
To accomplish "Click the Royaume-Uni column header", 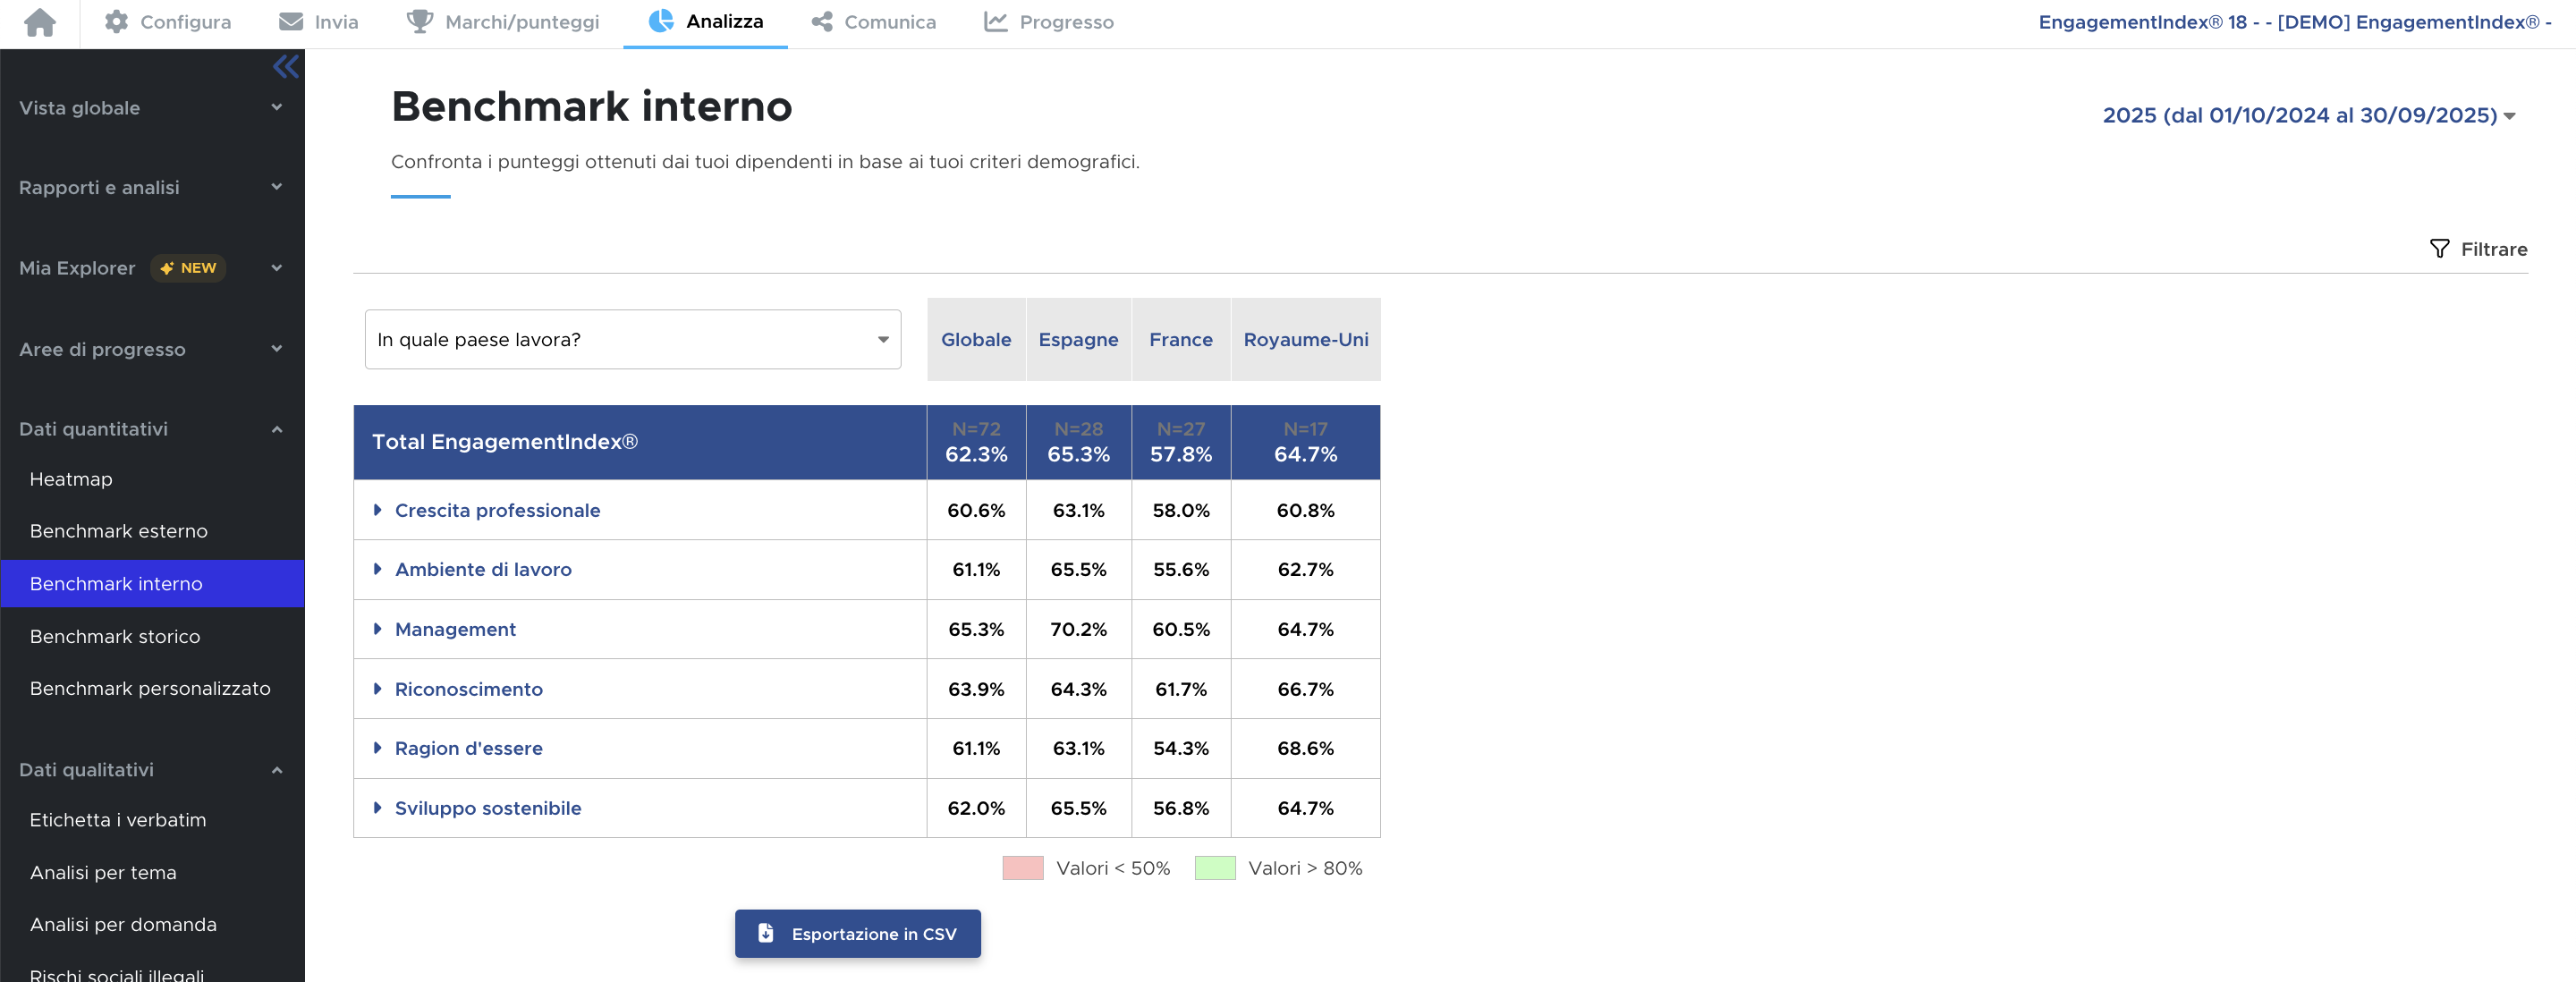I will point(1305,340).
